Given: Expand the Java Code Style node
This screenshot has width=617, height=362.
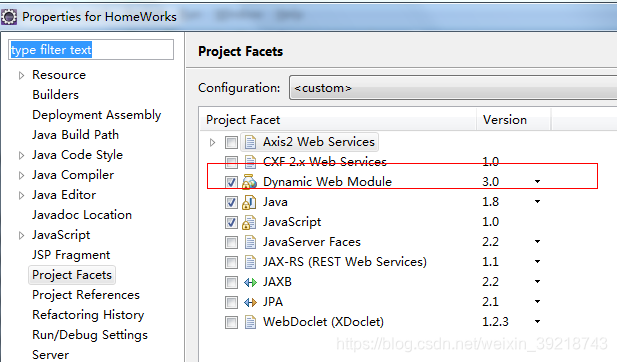Looking at the screenshot, I should (x=21, y=155).
